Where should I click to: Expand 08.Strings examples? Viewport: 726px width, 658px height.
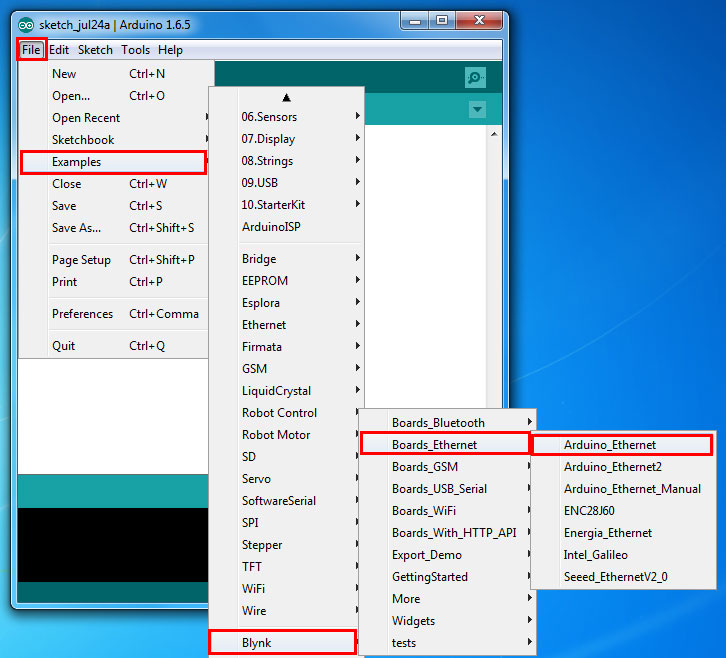[286, 161]
